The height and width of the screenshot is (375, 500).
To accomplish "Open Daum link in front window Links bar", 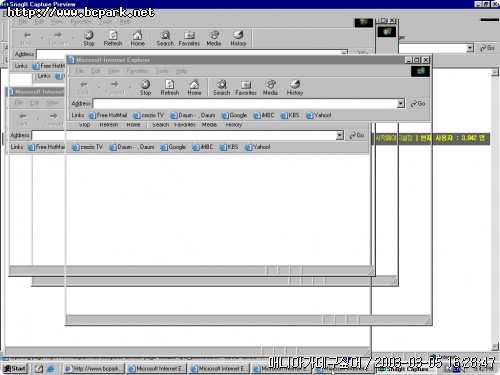I will click(x=193, y=115).
